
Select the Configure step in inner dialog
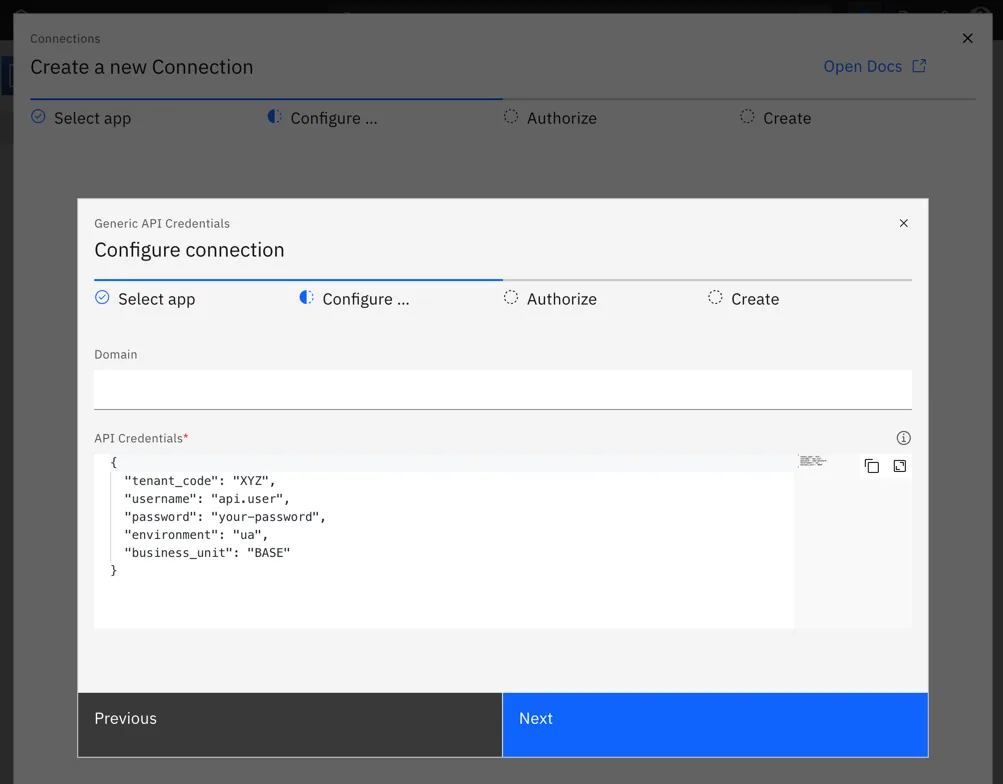pos(354,299)
